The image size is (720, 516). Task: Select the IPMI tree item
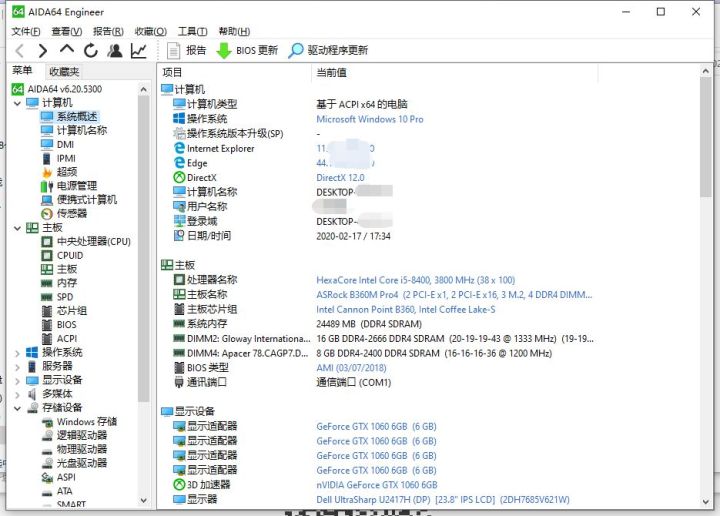point(66,158)
